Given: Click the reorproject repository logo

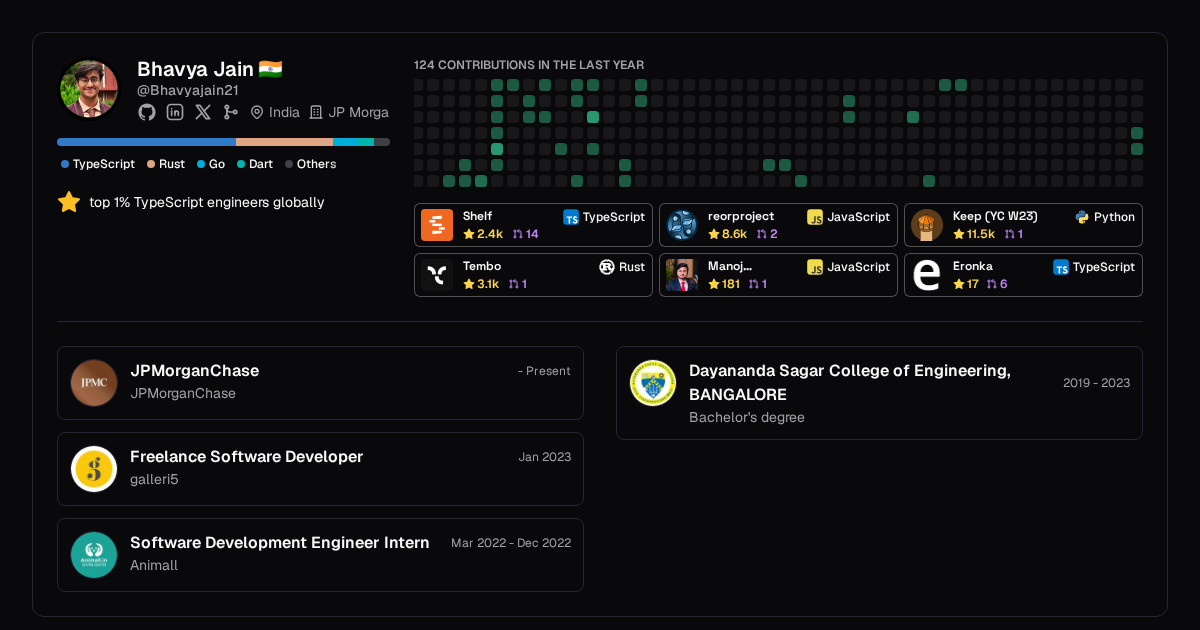Looking at the screenshot, I should coord(682,225).
